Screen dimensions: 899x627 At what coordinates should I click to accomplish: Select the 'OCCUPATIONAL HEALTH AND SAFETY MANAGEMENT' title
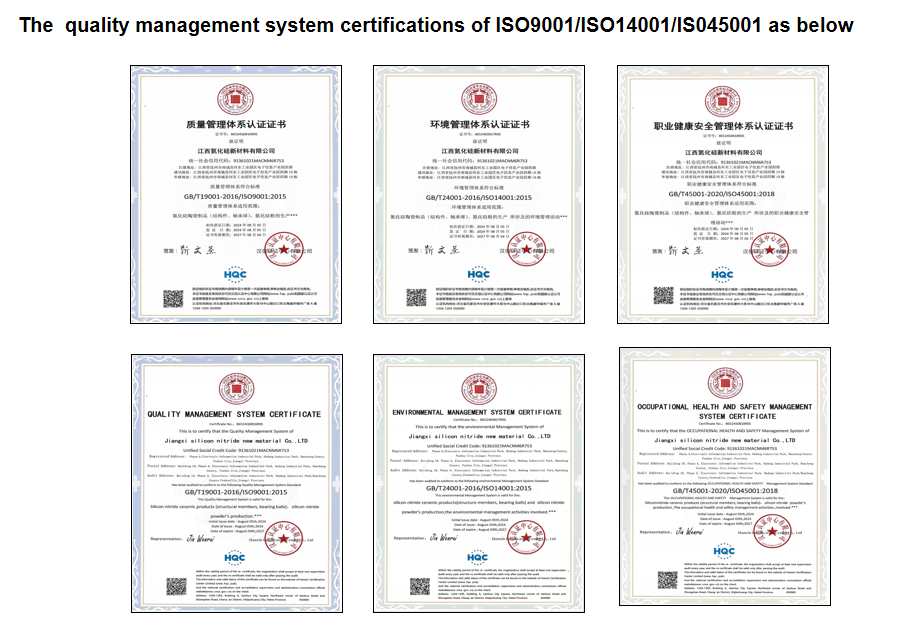click(x=725, y=407)
